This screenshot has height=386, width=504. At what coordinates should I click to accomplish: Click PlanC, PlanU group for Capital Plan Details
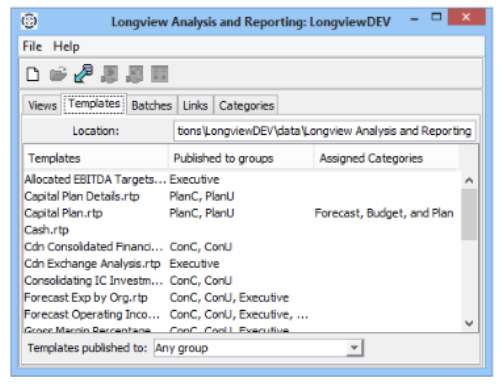202,196
